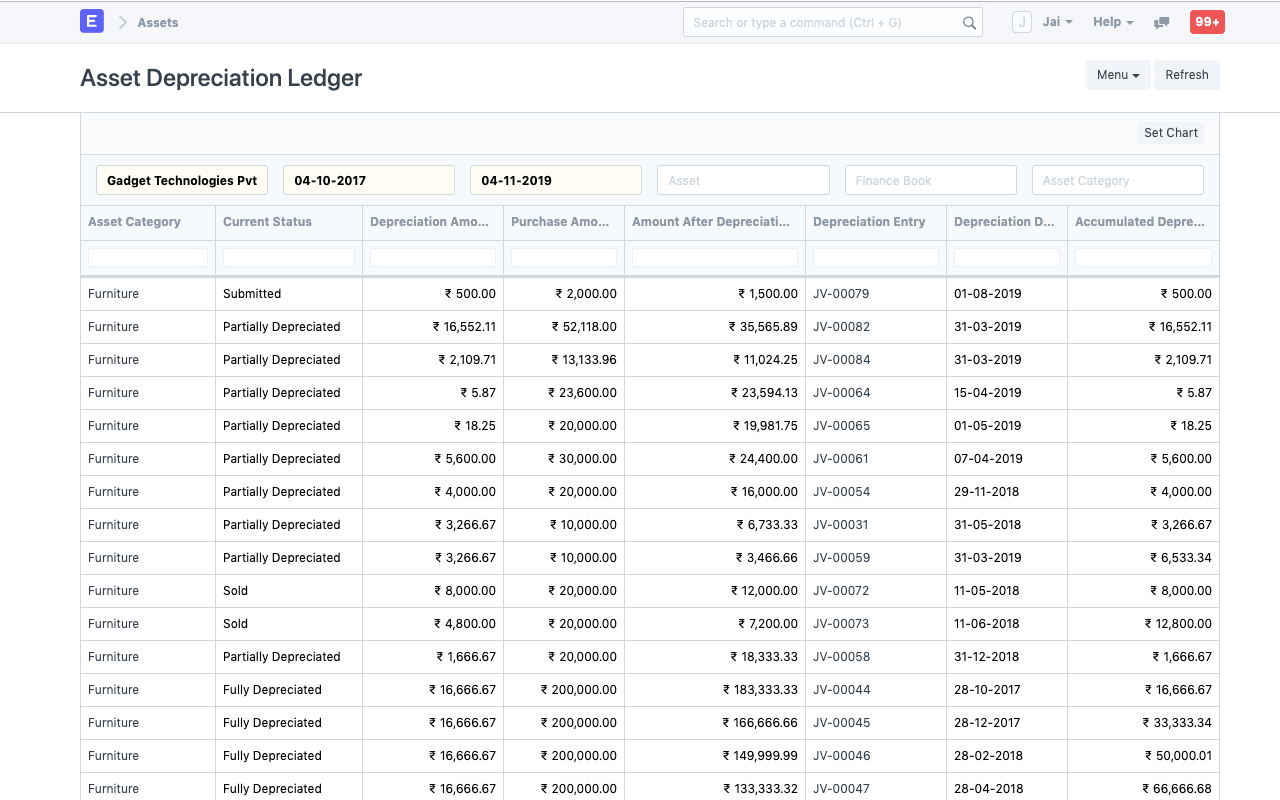This screenshot has height=800, width=1280.
Task: Open journal entry JV-00044
Action: pos(840,689)
